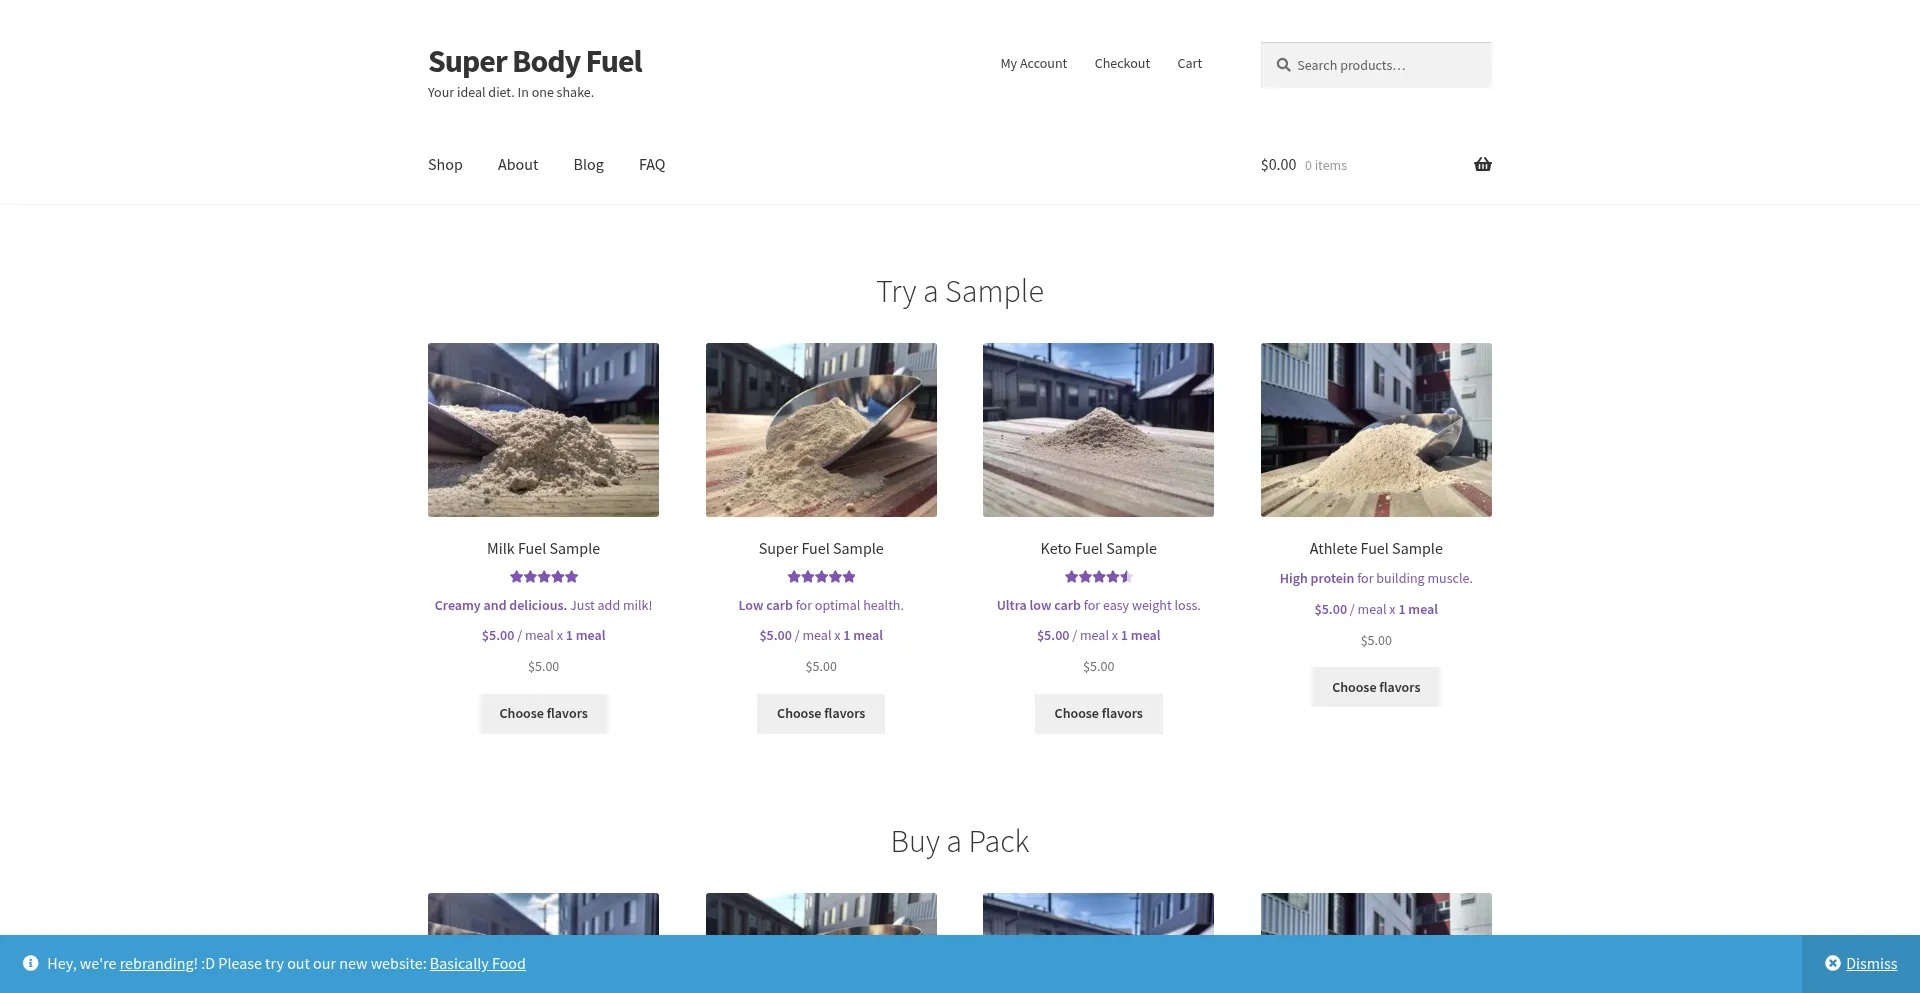Click Milk Fuel Sample star rating
The height and width of the screenshot is (993, 1920).
click(544, 577)
